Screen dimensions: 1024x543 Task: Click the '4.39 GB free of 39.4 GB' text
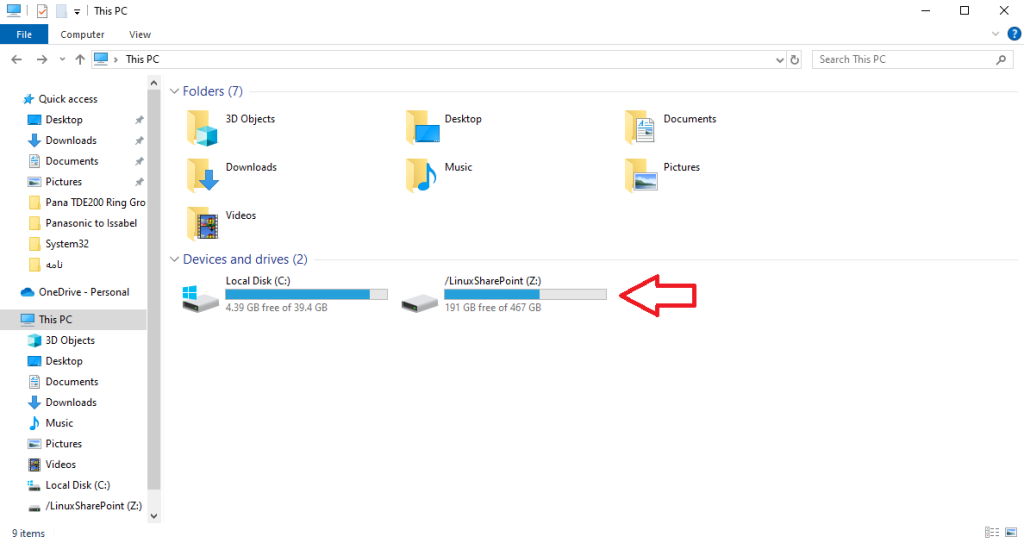point(276,308)
